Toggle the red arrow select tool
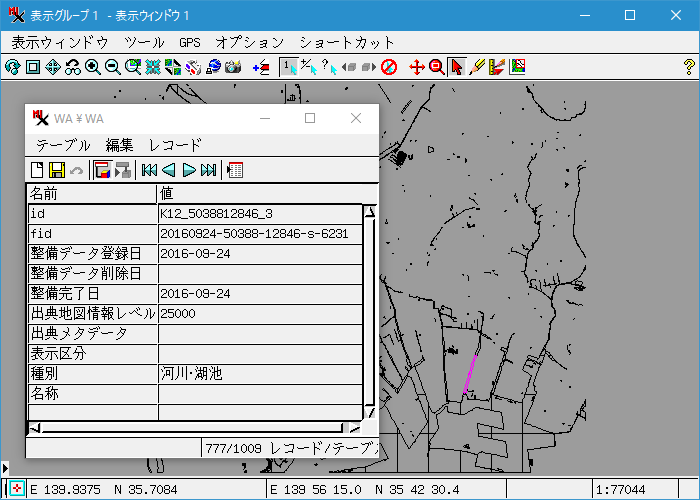 (x=457, y=67)
